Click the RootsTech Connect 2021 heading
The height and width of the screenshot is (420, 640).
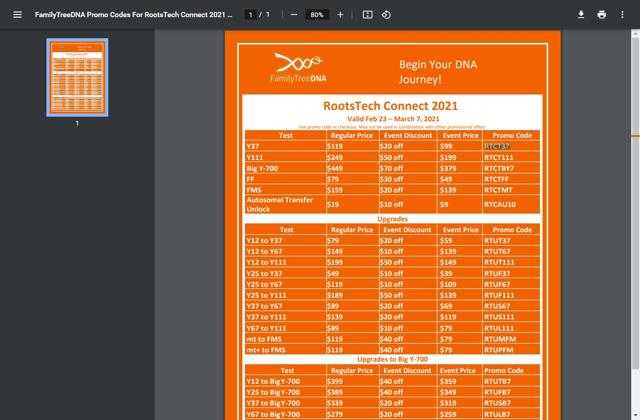[391, 106]
